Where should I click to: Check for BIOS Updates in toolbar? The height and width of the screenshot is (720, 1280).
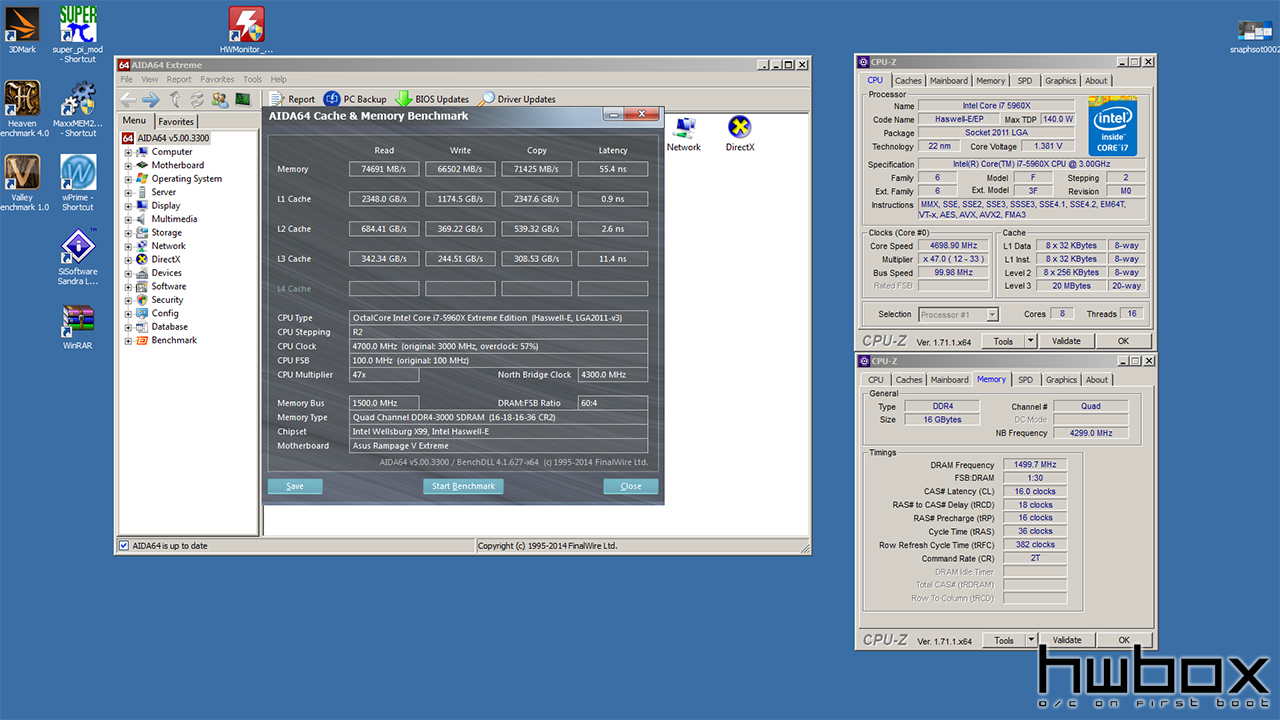432,99
